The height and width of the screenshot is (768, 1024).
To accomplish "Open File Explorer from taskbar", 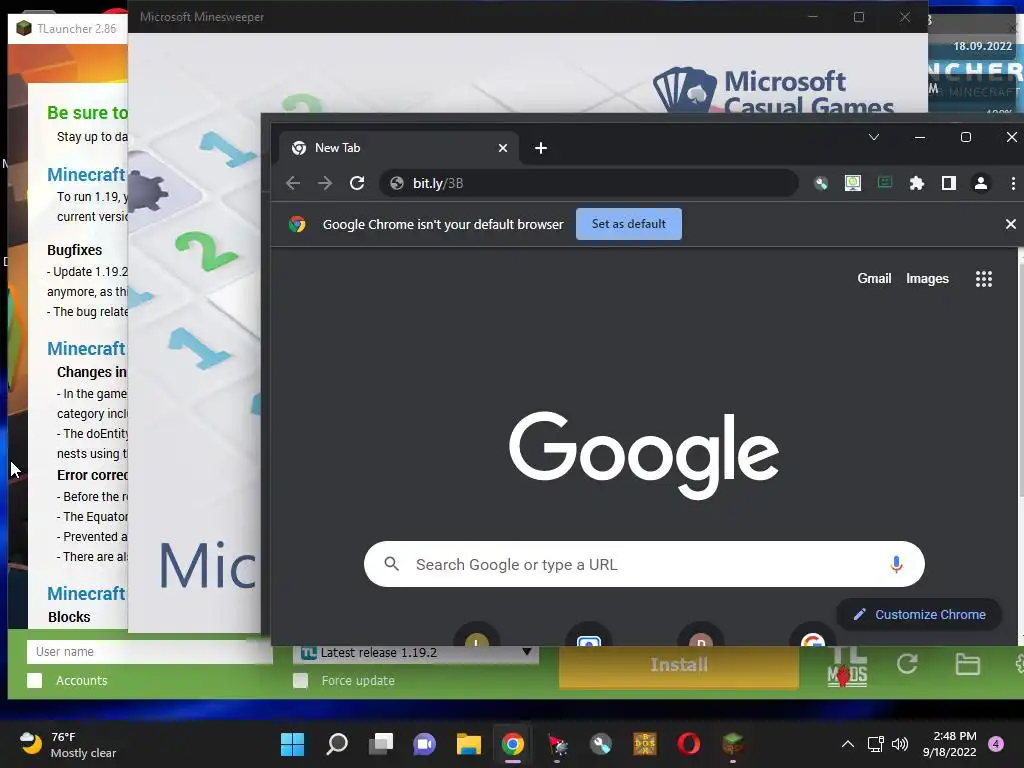I will click(x=468, y=744).
